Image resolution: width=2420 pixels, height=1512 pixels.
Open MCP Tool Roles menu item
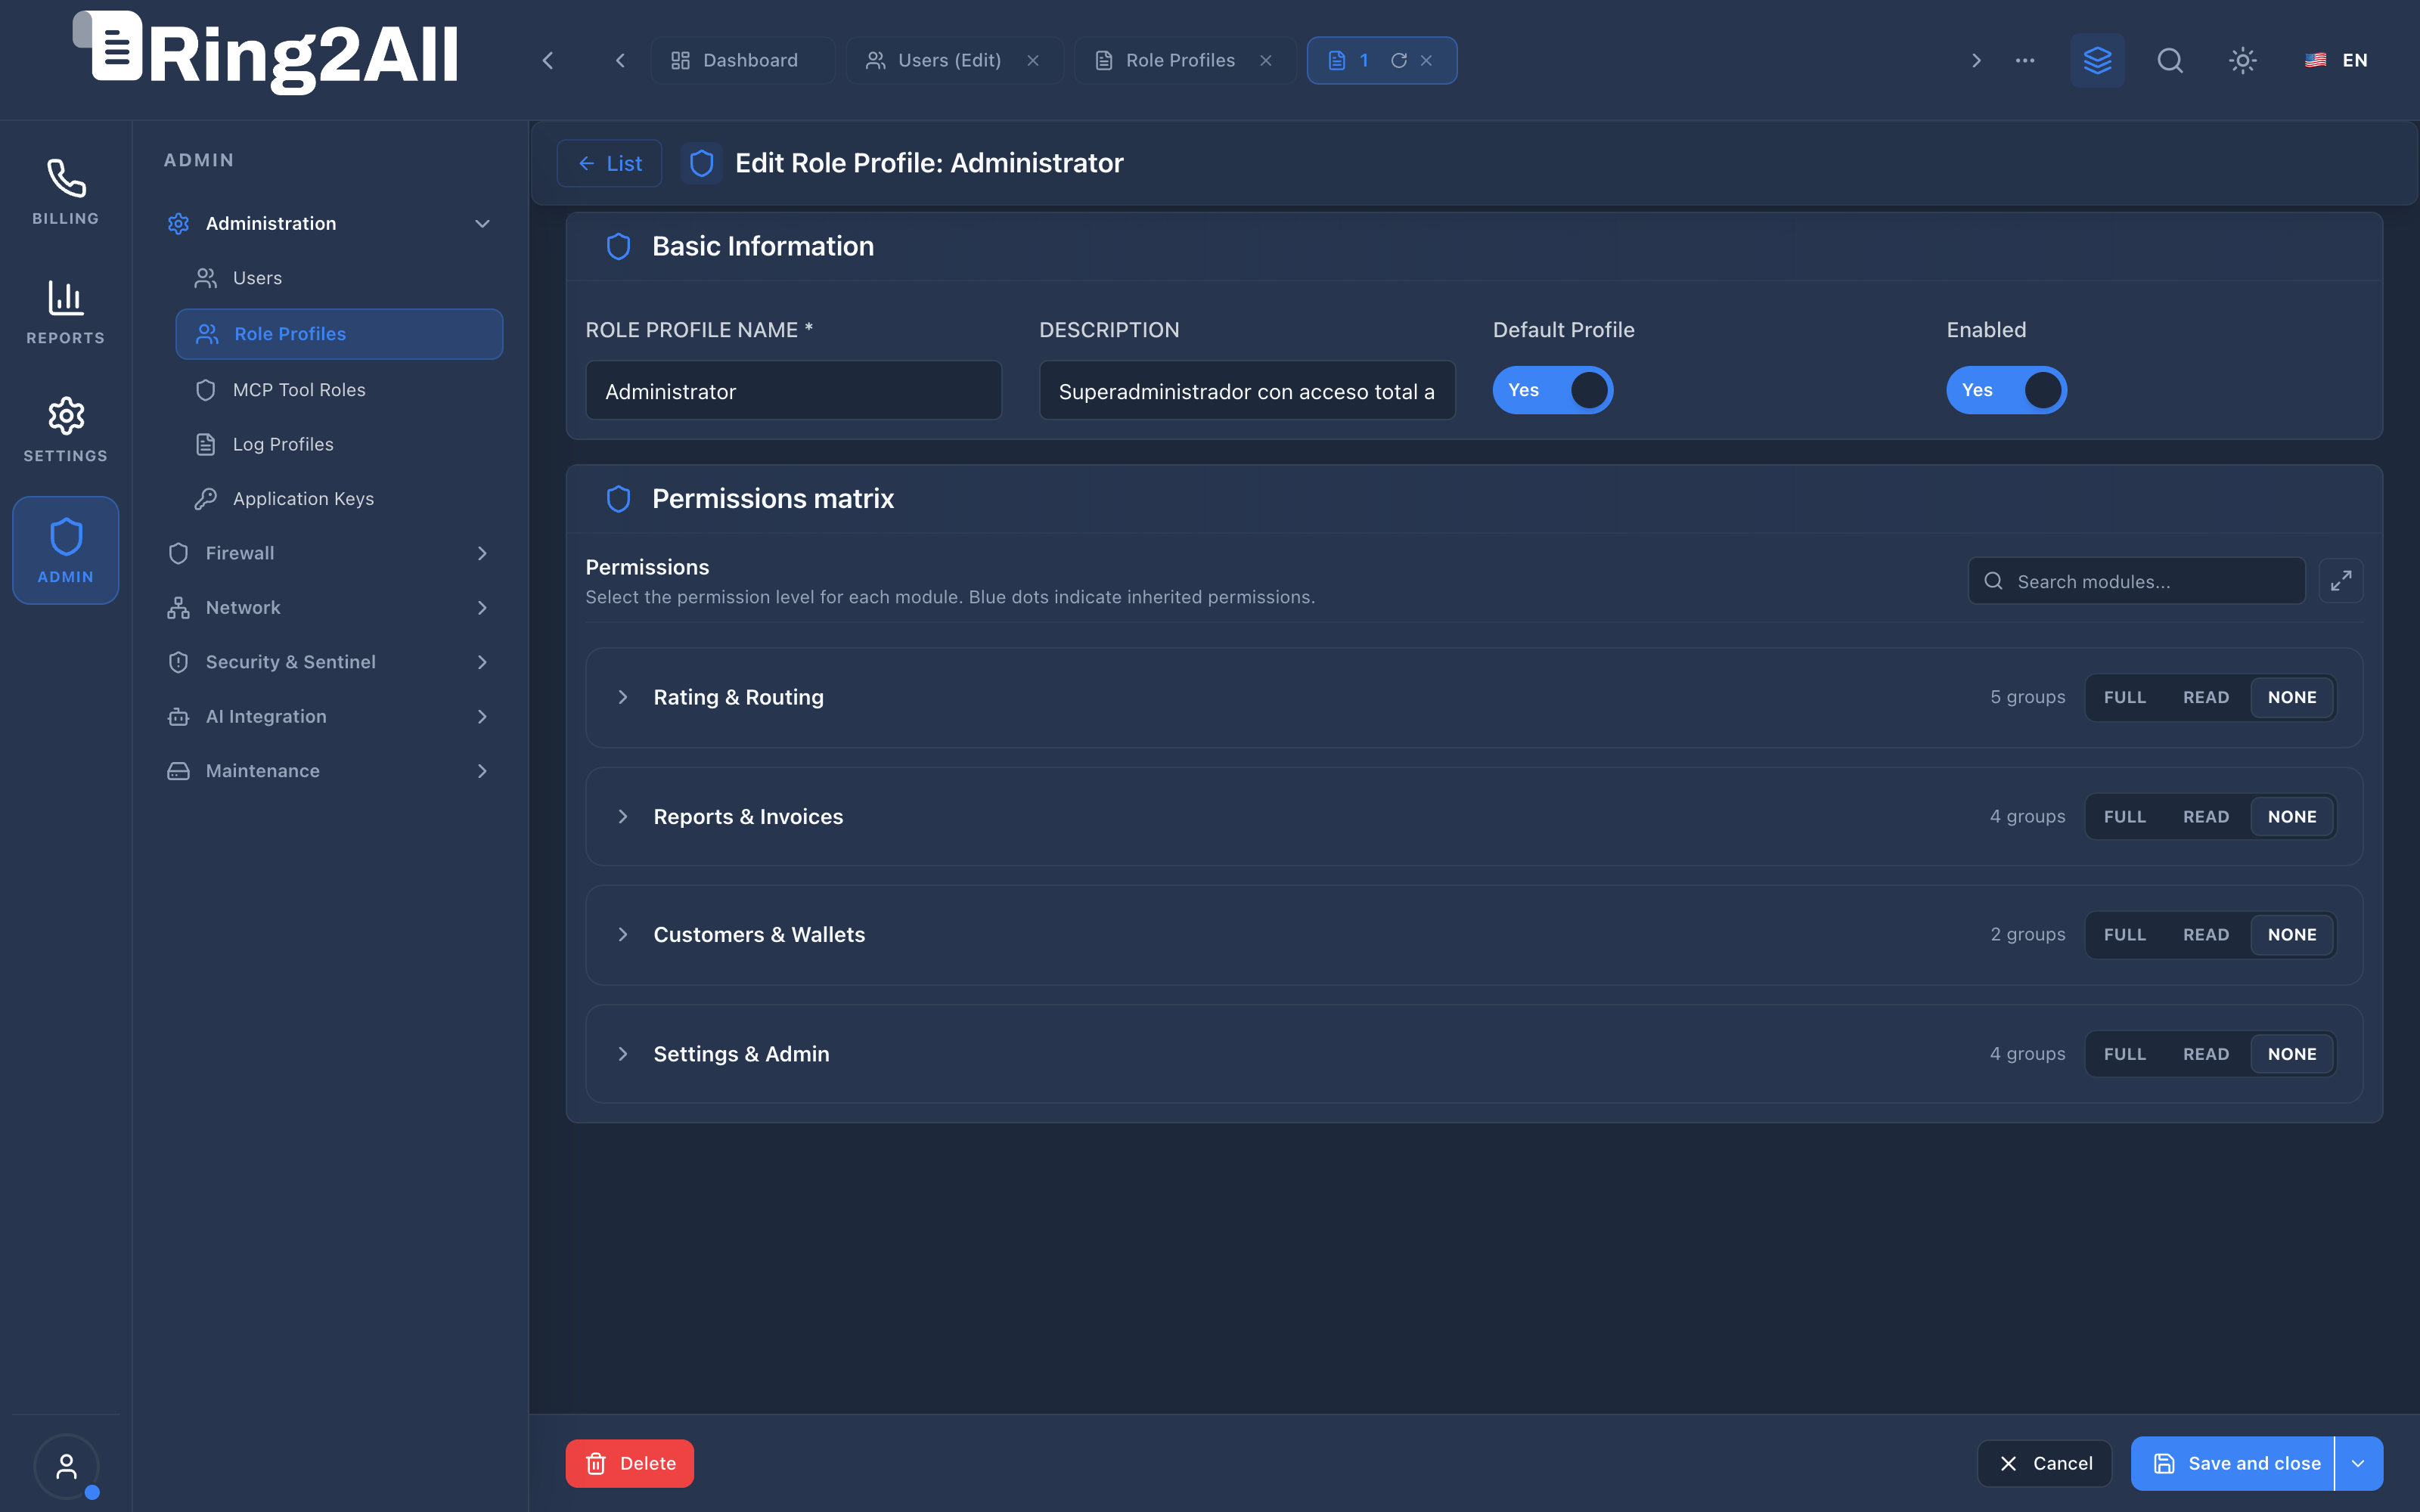(x=339, y=390)
